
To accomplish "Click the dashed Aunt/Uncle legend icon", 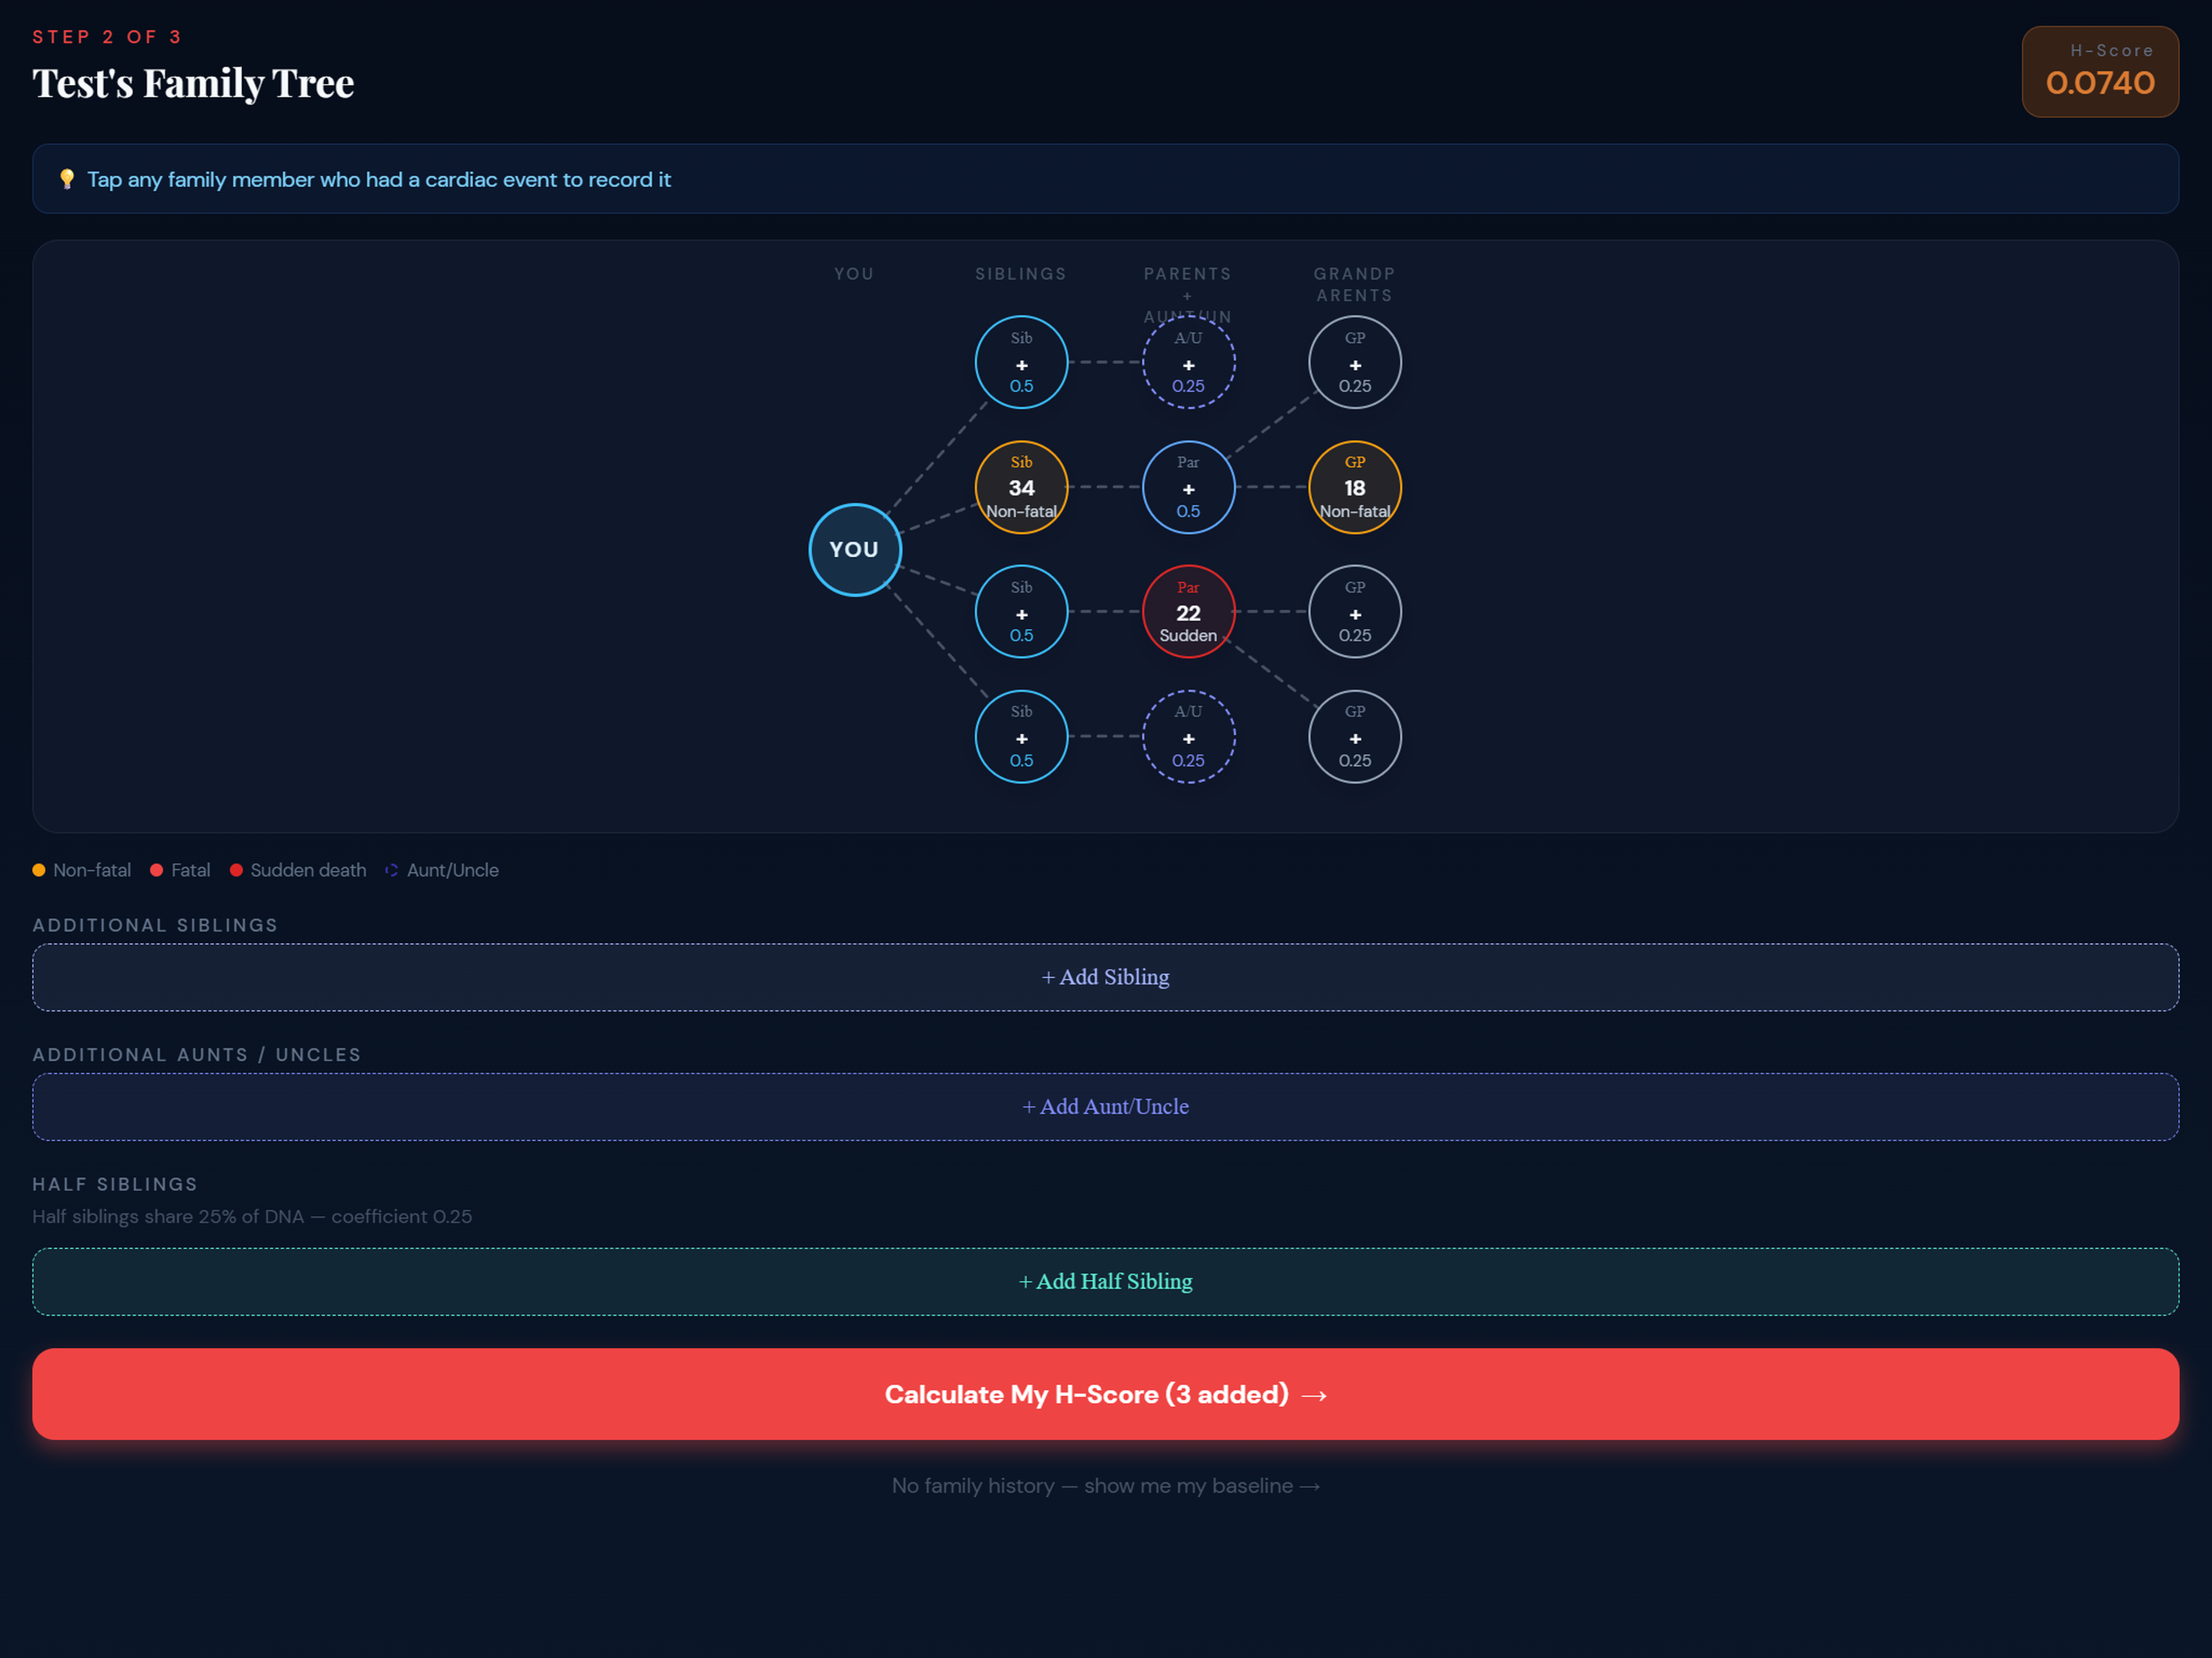I will click(x=392, y=870).
